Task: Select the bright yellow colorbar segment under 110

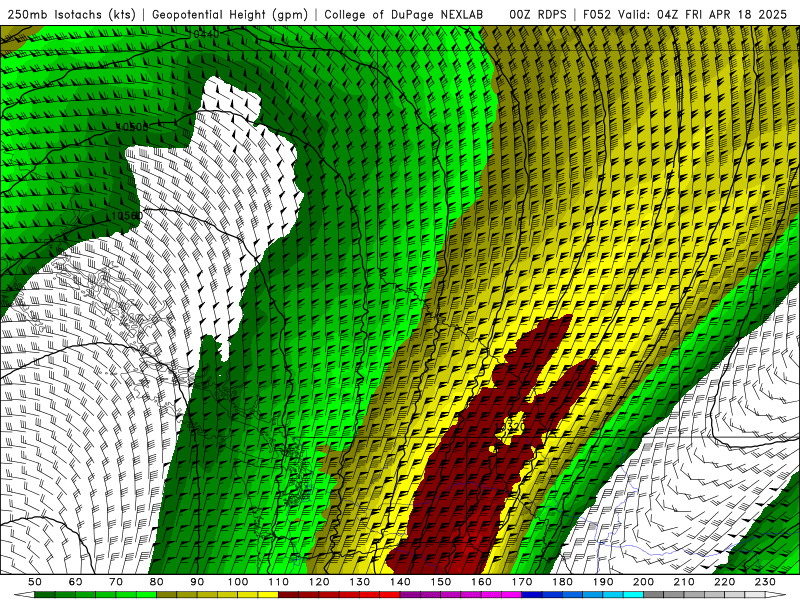Action: pyautogui.click(x=268, y=595)
